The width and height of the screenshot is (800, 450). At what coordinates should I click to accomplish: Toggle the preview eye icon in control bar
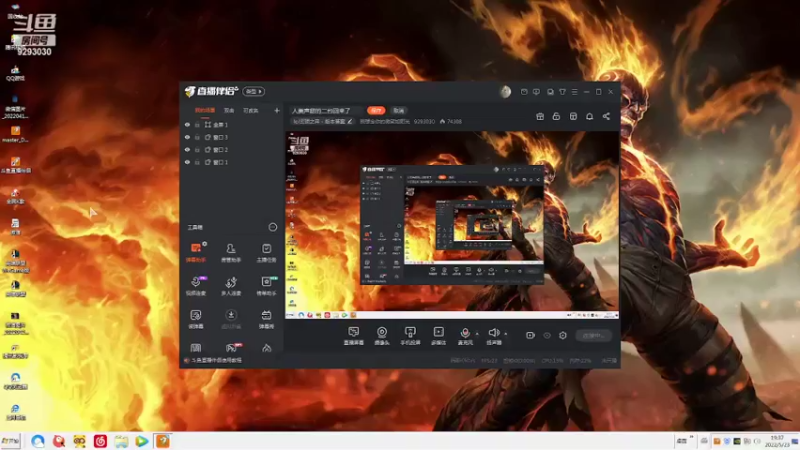coord(547,335)
